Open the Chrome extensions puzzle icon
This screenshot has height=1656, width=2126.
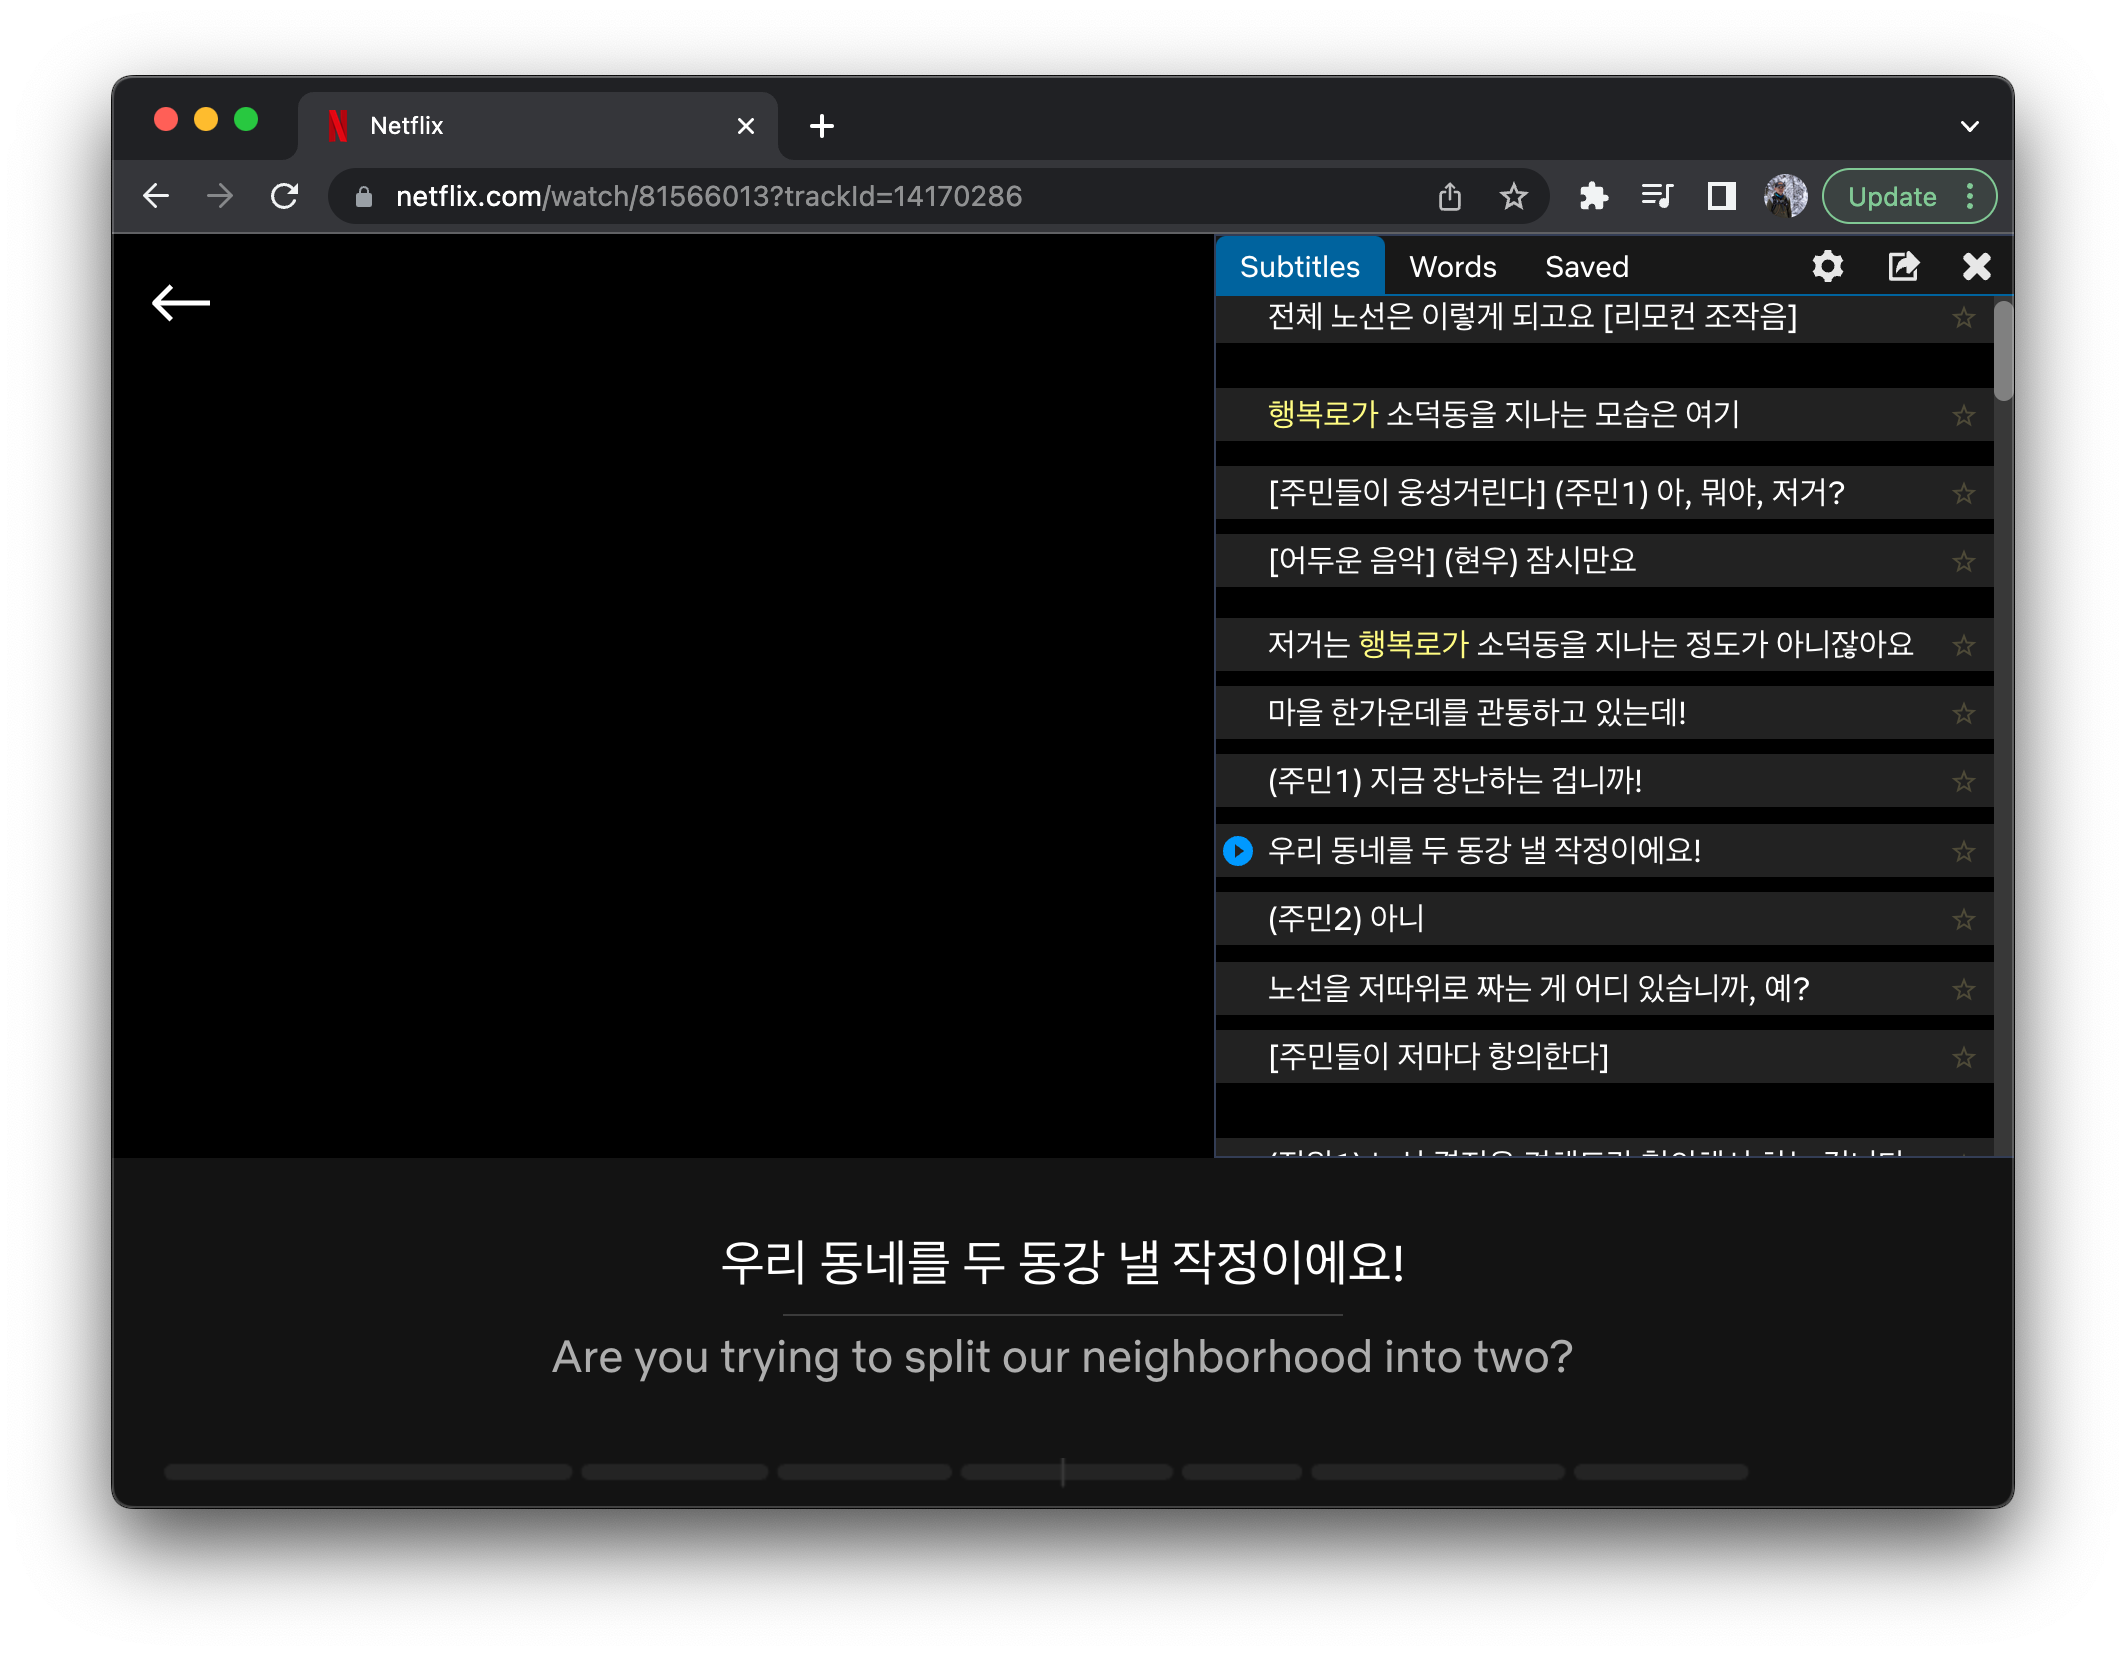point(1593,196)
